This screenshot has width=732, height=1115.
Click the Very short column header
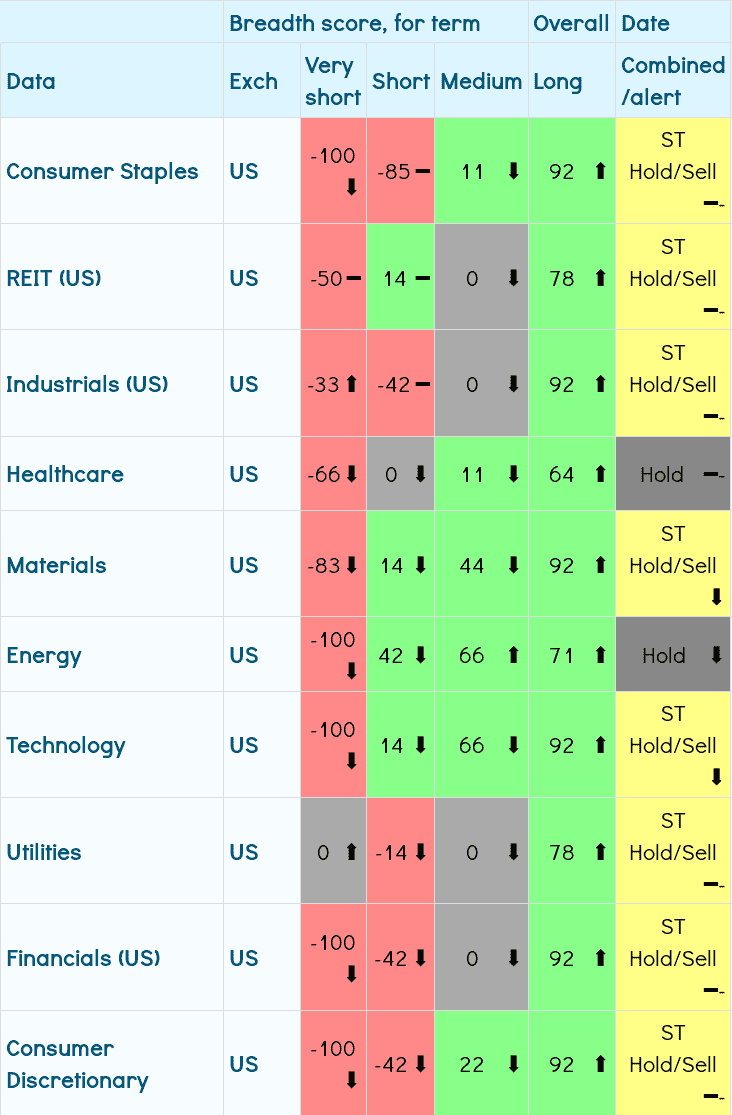click(332, 81)
